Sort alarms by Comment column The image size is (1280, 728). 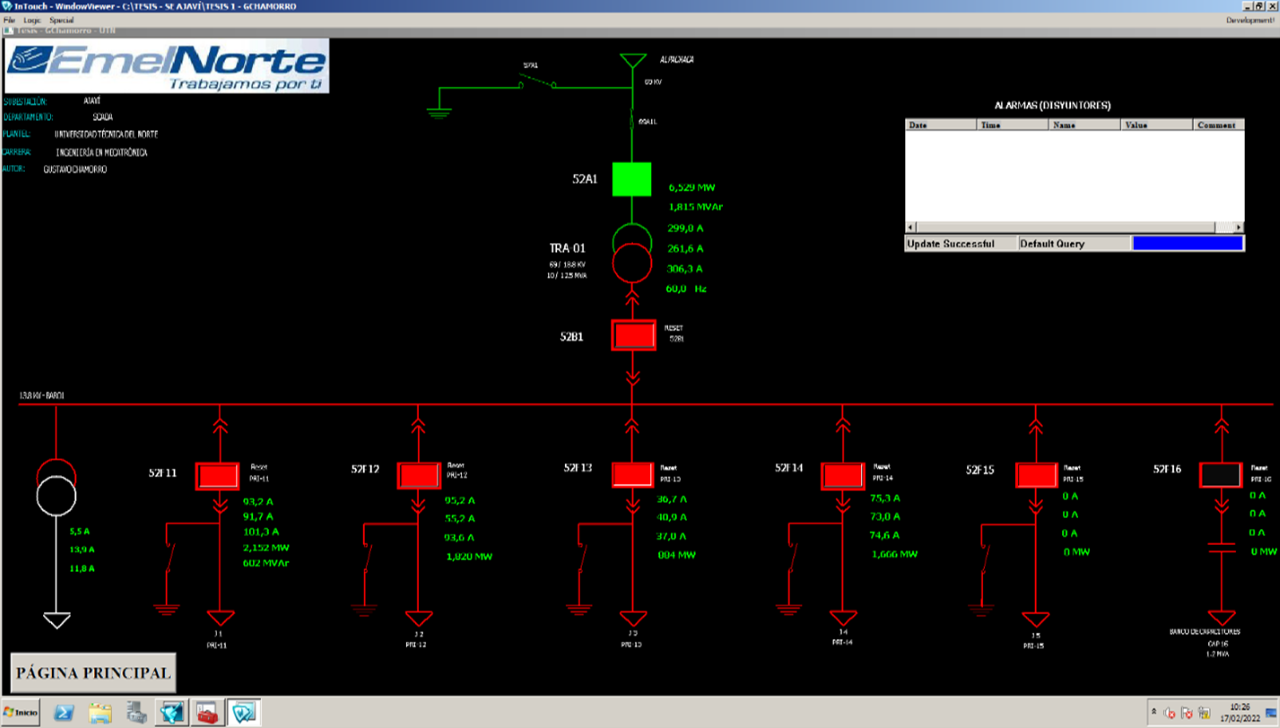1218,125
